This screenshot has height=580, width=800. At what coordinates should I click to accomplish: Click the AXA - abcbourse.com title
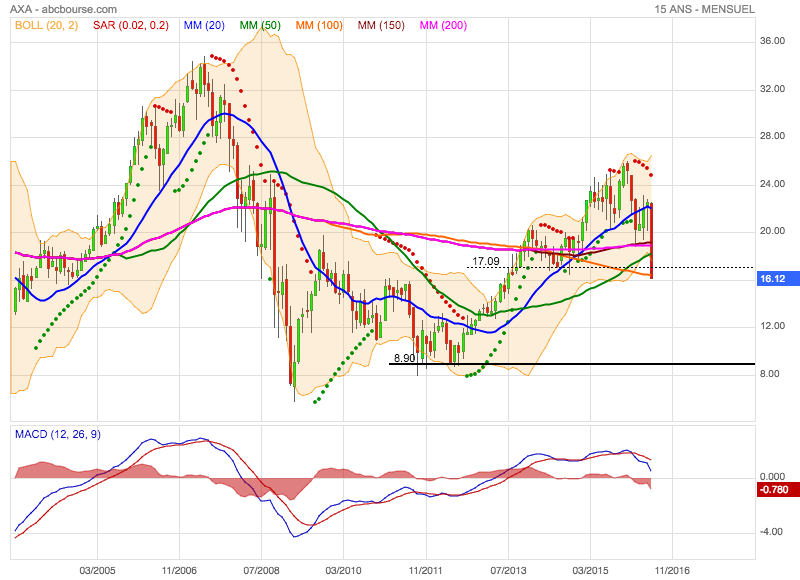pos(63,9)
